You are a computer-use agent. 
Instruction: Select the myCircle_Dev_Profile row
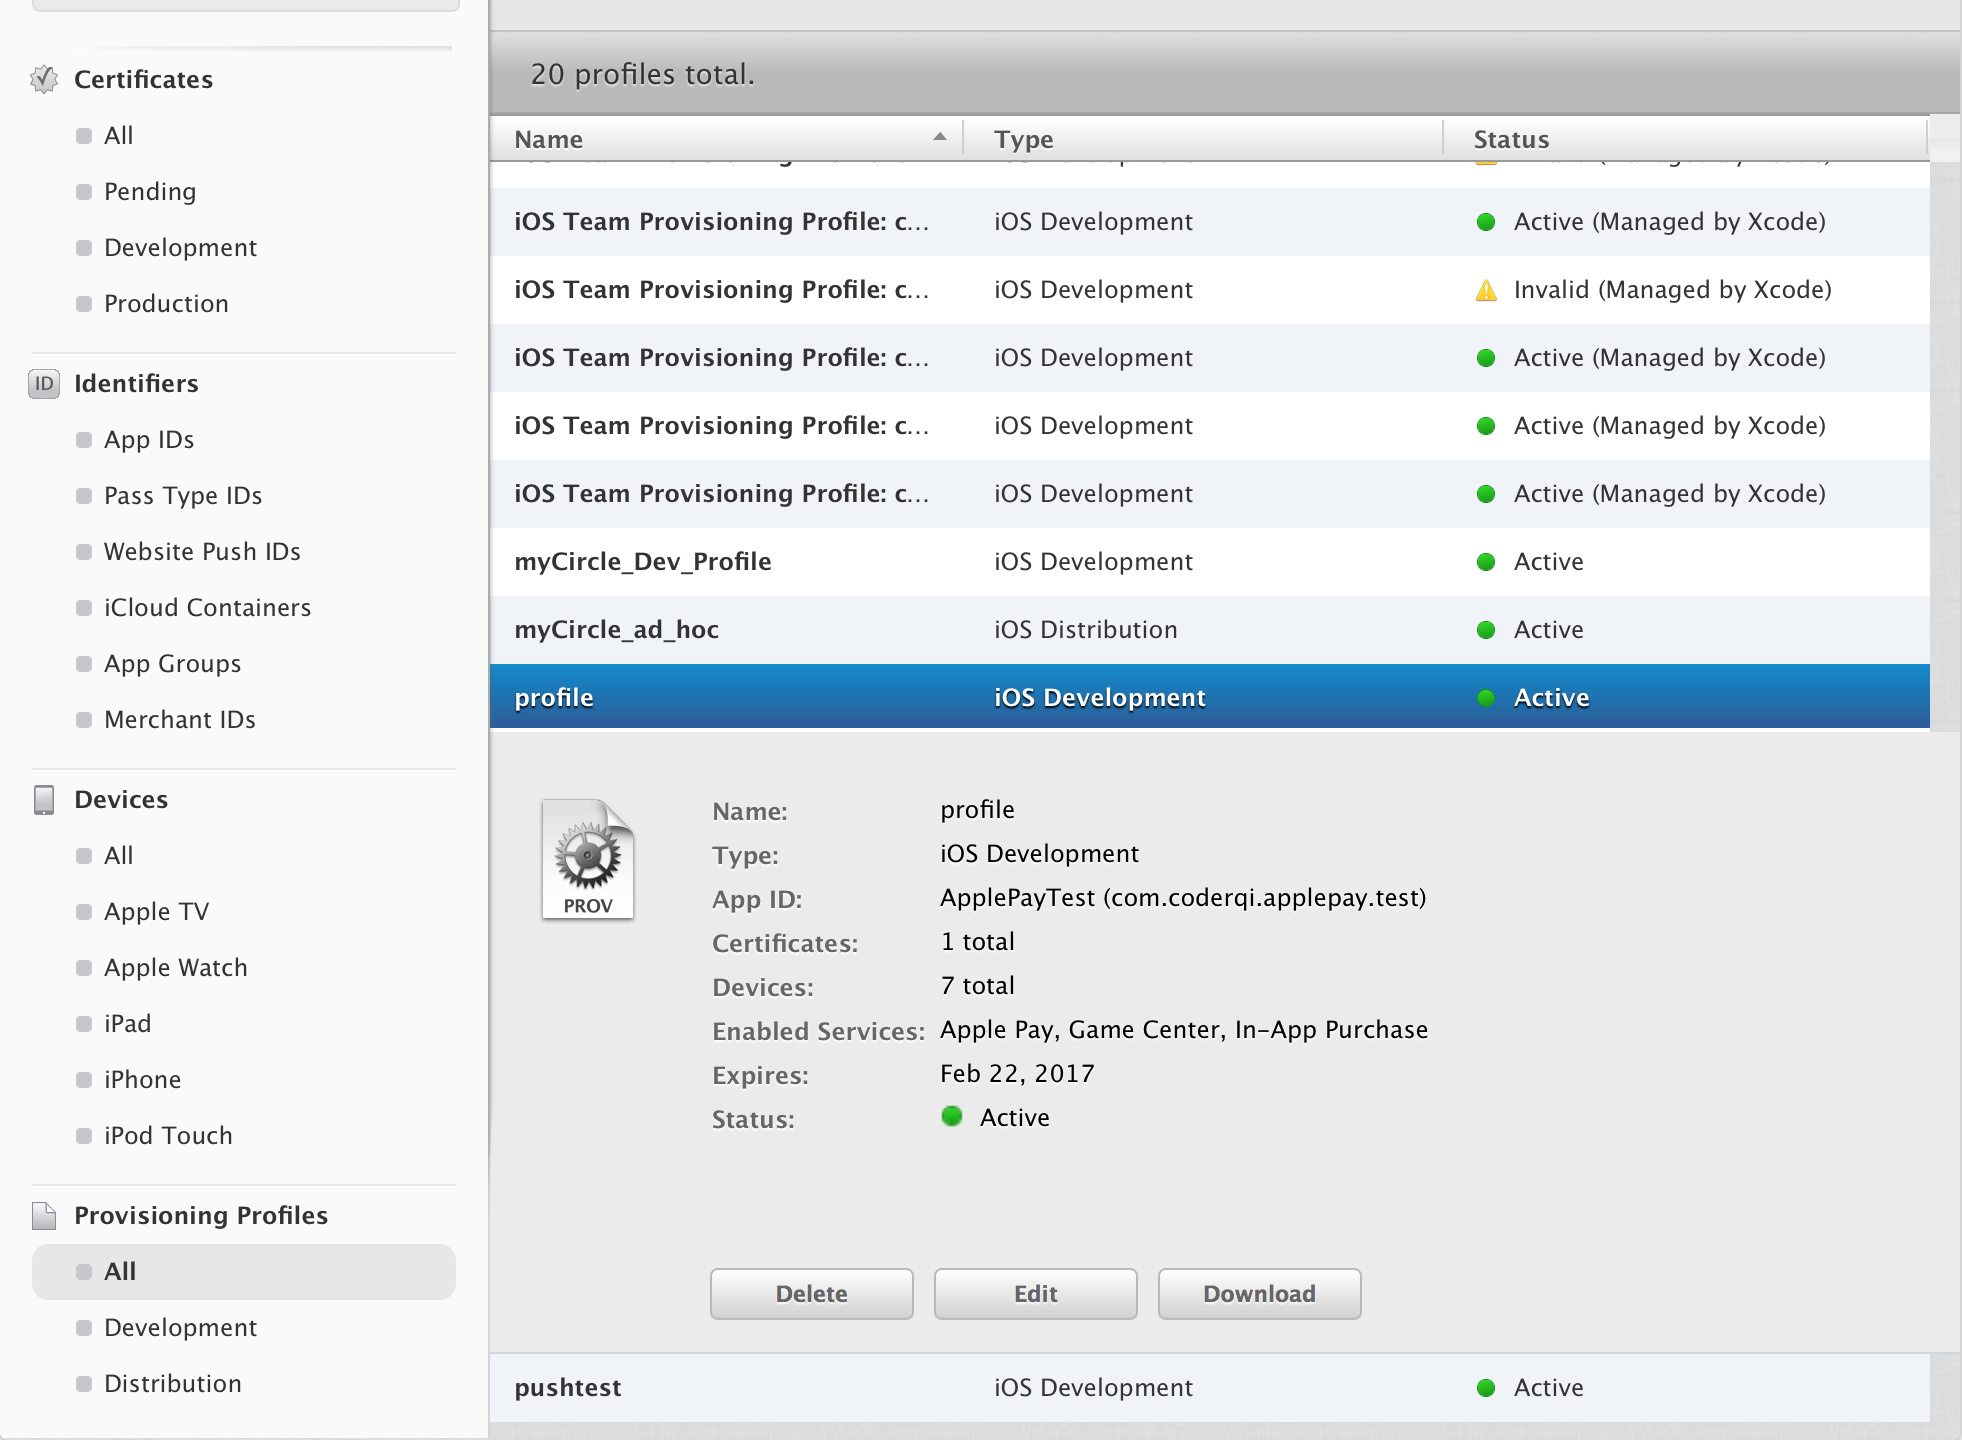point(642,562)
